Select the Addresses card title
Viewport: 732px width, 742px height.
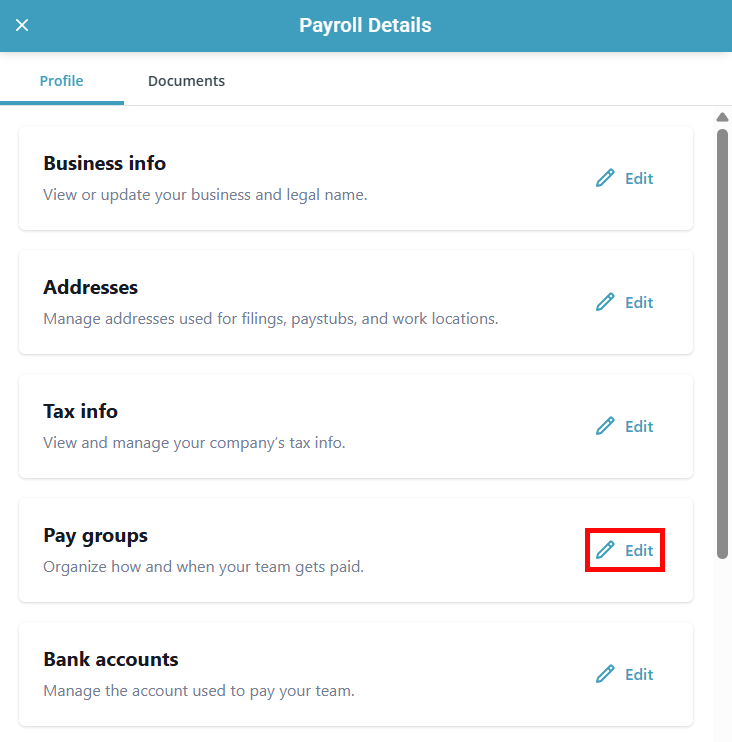90,287
